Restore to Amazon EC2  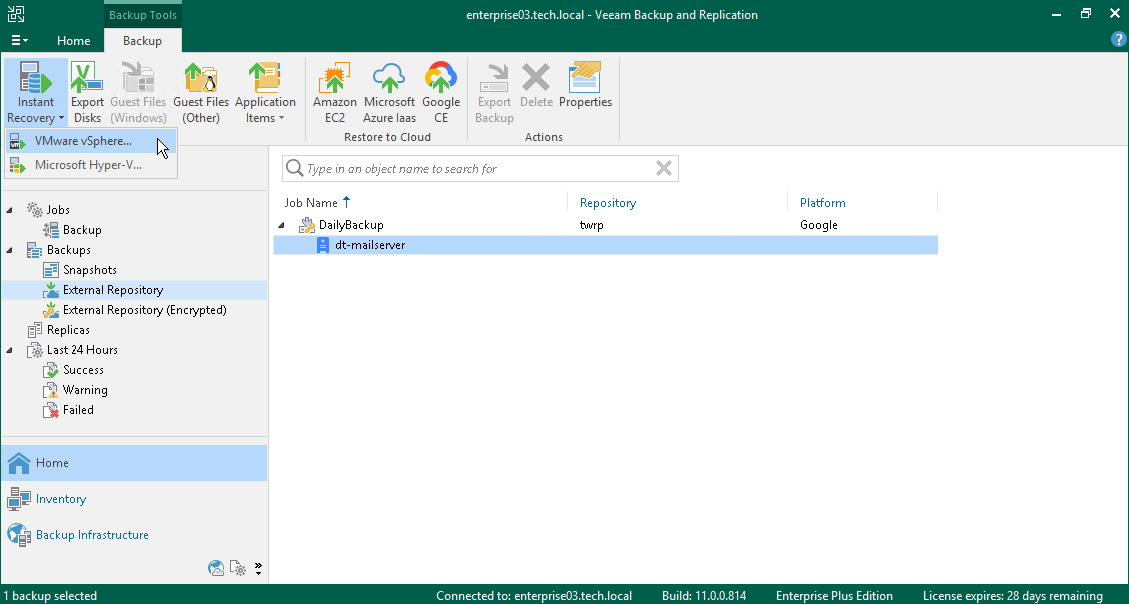tap(335, 93)
